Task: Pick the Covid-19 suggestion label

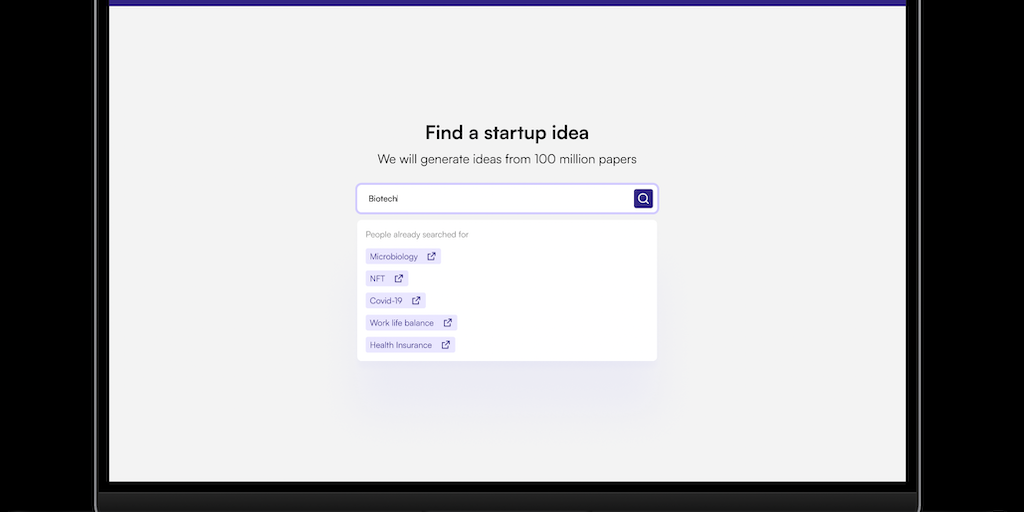Action: 386,301
